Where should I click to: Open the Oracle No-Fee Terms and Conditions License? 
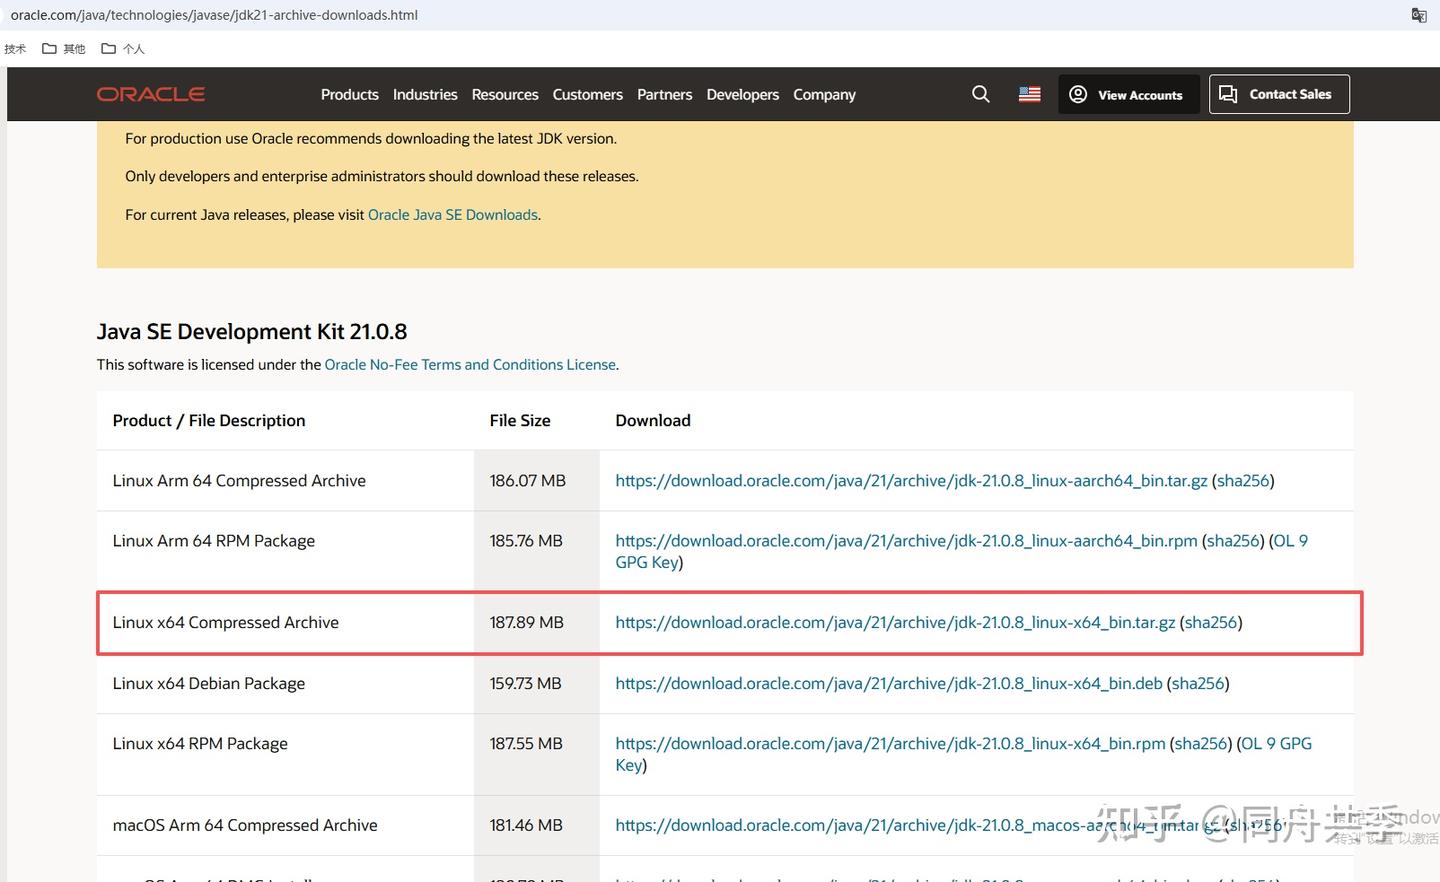click(x=470, y=365)
